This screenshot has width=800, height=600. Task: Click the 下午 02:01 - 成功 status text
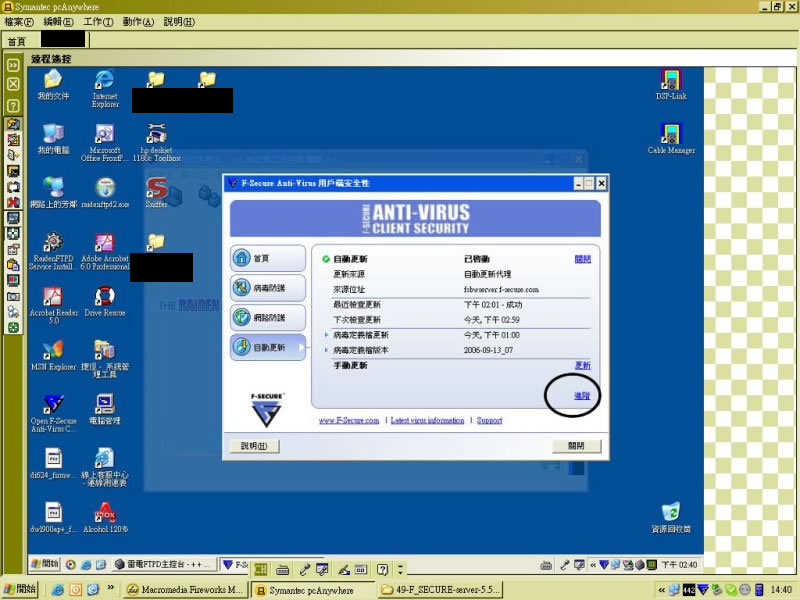click(493, 305)
